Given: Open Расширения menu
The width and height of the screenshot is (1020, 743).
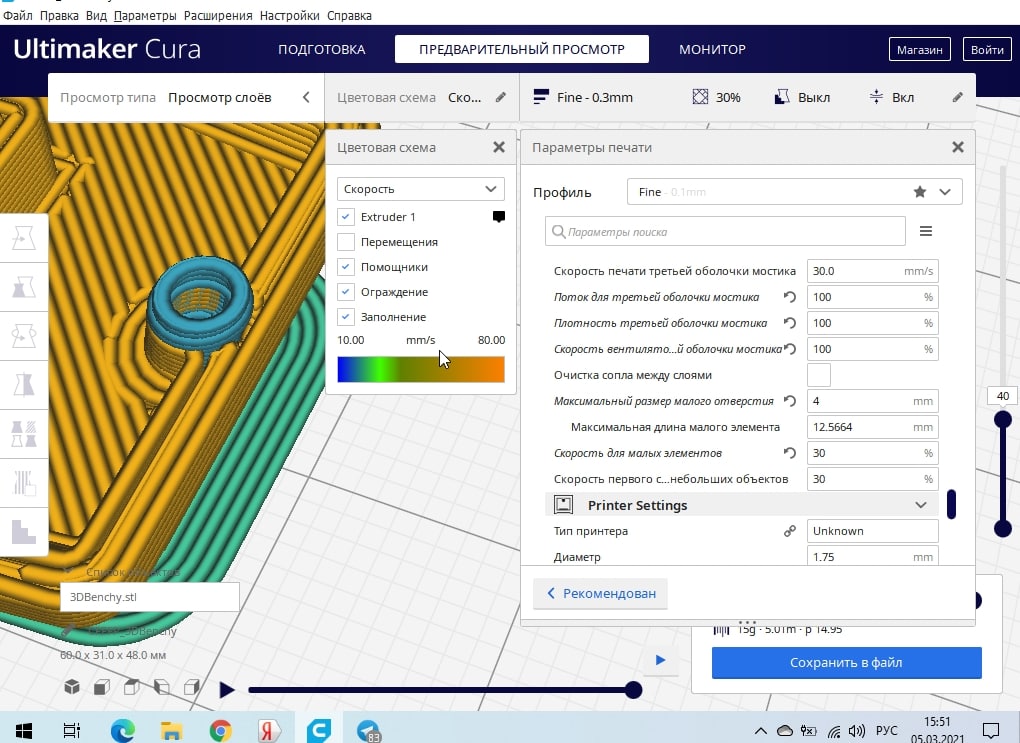Looking at the screenshot, I should point(218,16).
